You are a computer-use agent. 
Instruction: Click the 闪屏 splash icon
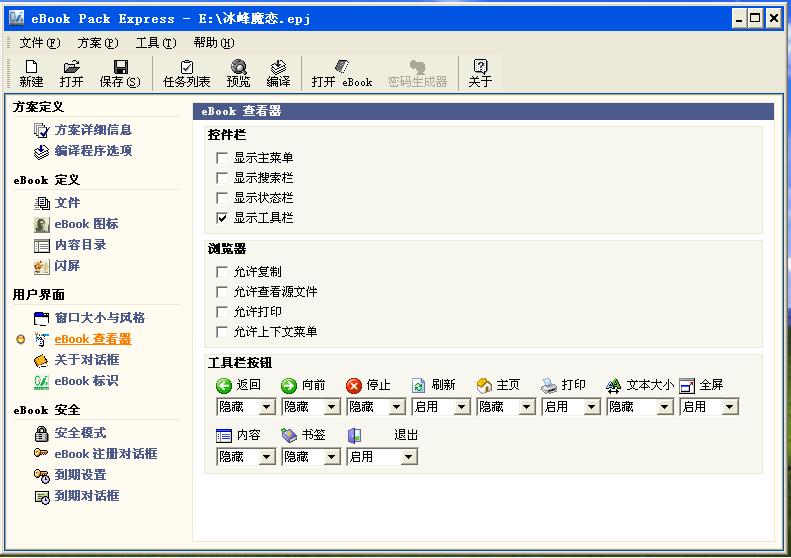click(41, 266)
